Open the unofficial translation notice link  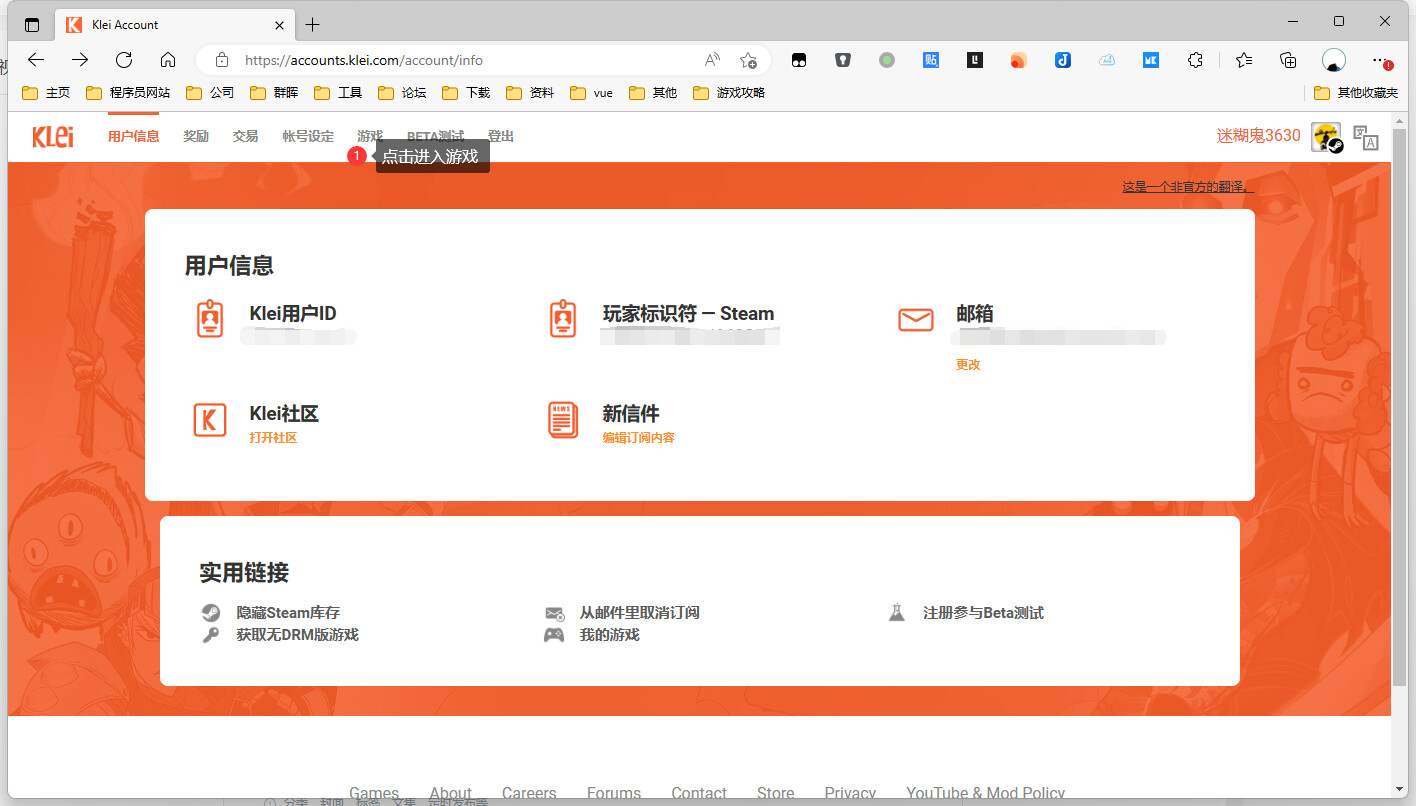pos(1187,187)
